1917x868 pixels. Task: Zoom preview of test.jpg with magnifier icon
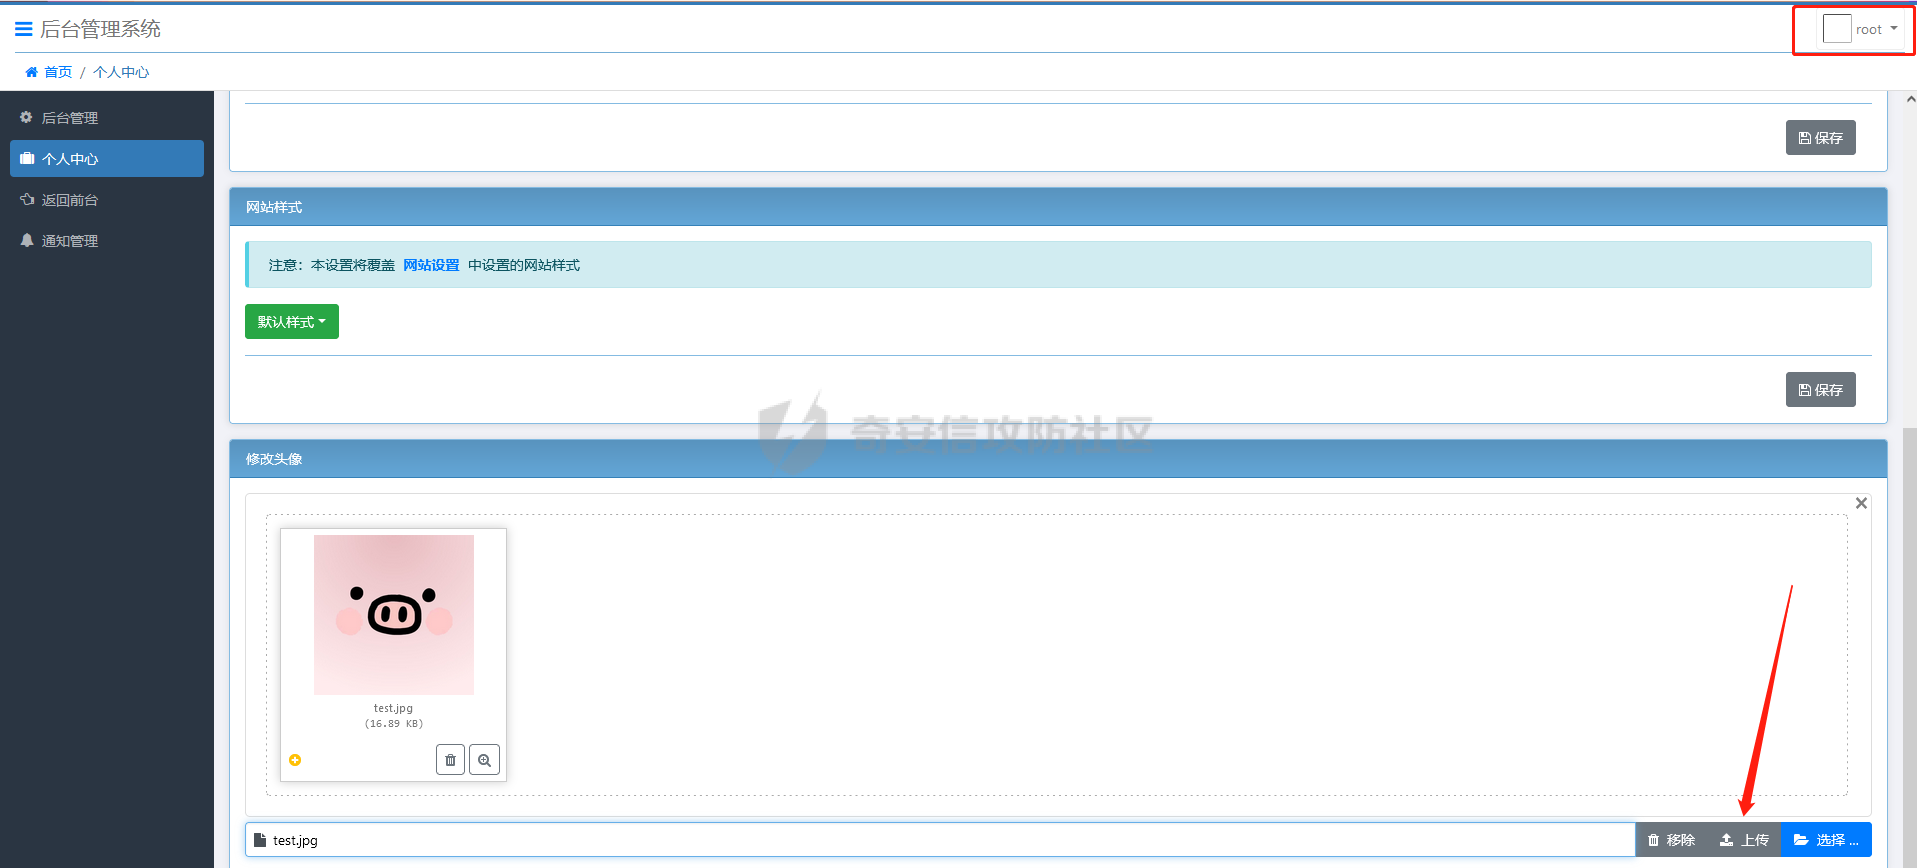[484, 760]
